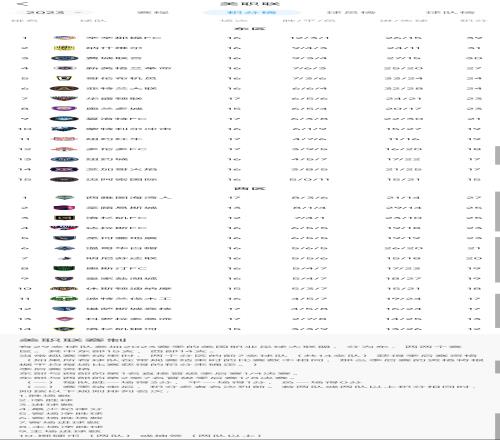Click the yellow logo of East rank 2
The height and width of the screenshot is (440, 500).
(64, 48)
